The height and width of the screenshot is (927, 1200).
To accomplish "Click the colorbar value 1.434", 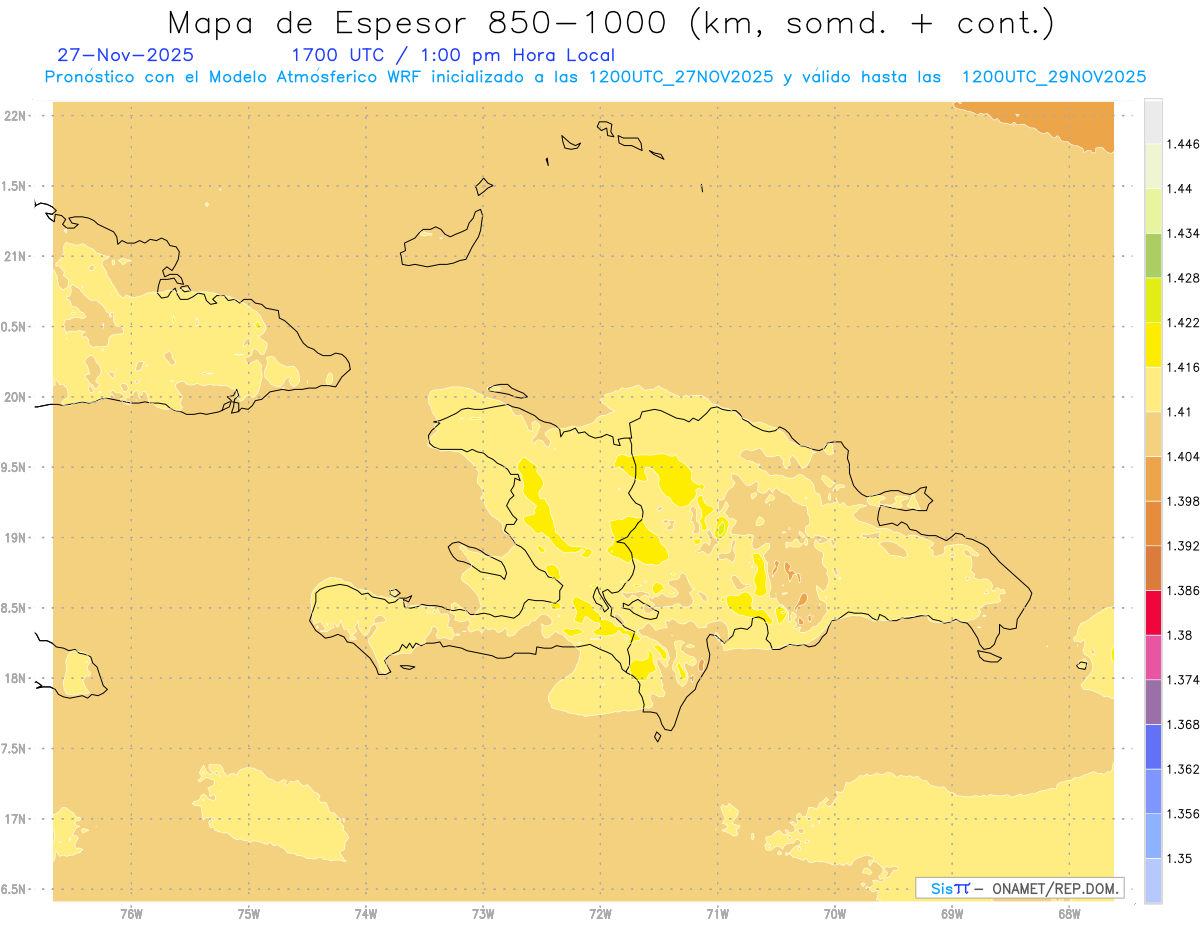I will coord(1183,233).
